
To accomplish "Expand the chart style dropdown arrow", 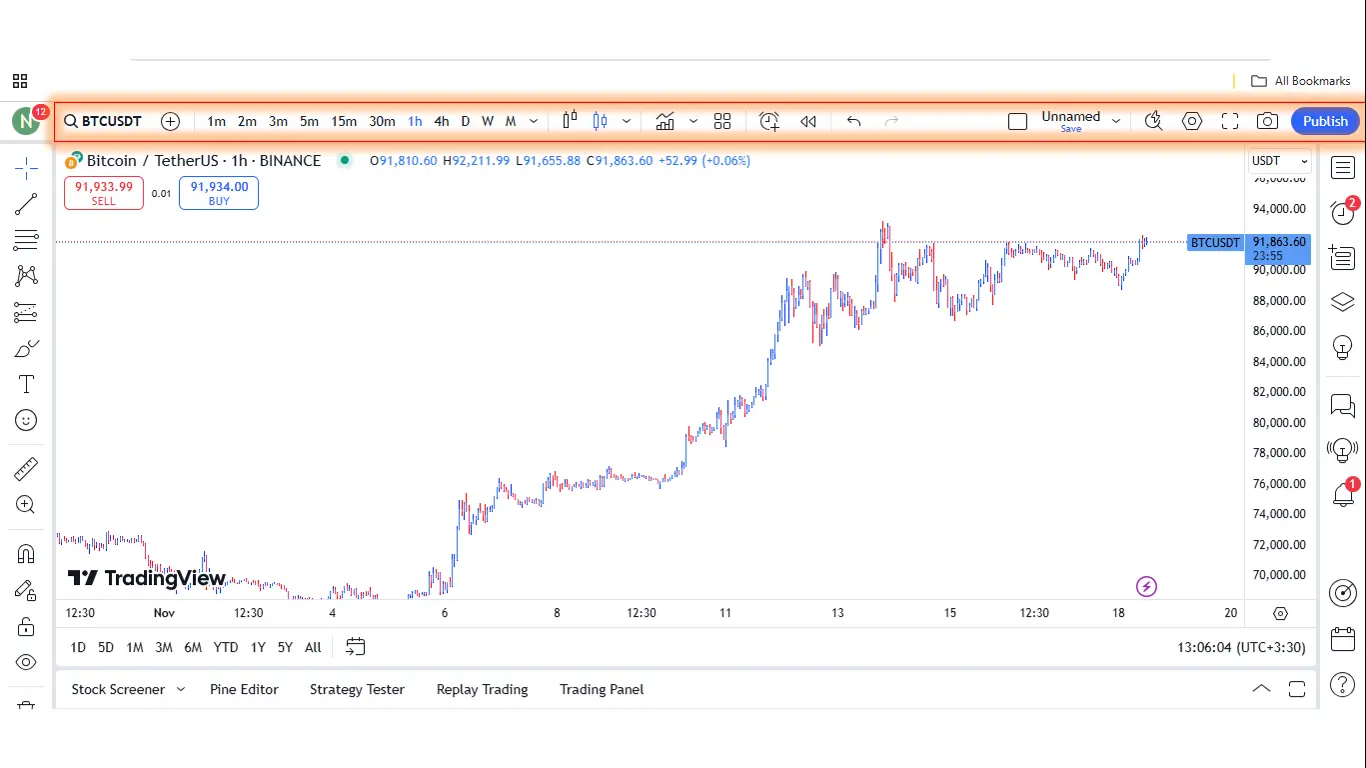I will pos(627,121).
